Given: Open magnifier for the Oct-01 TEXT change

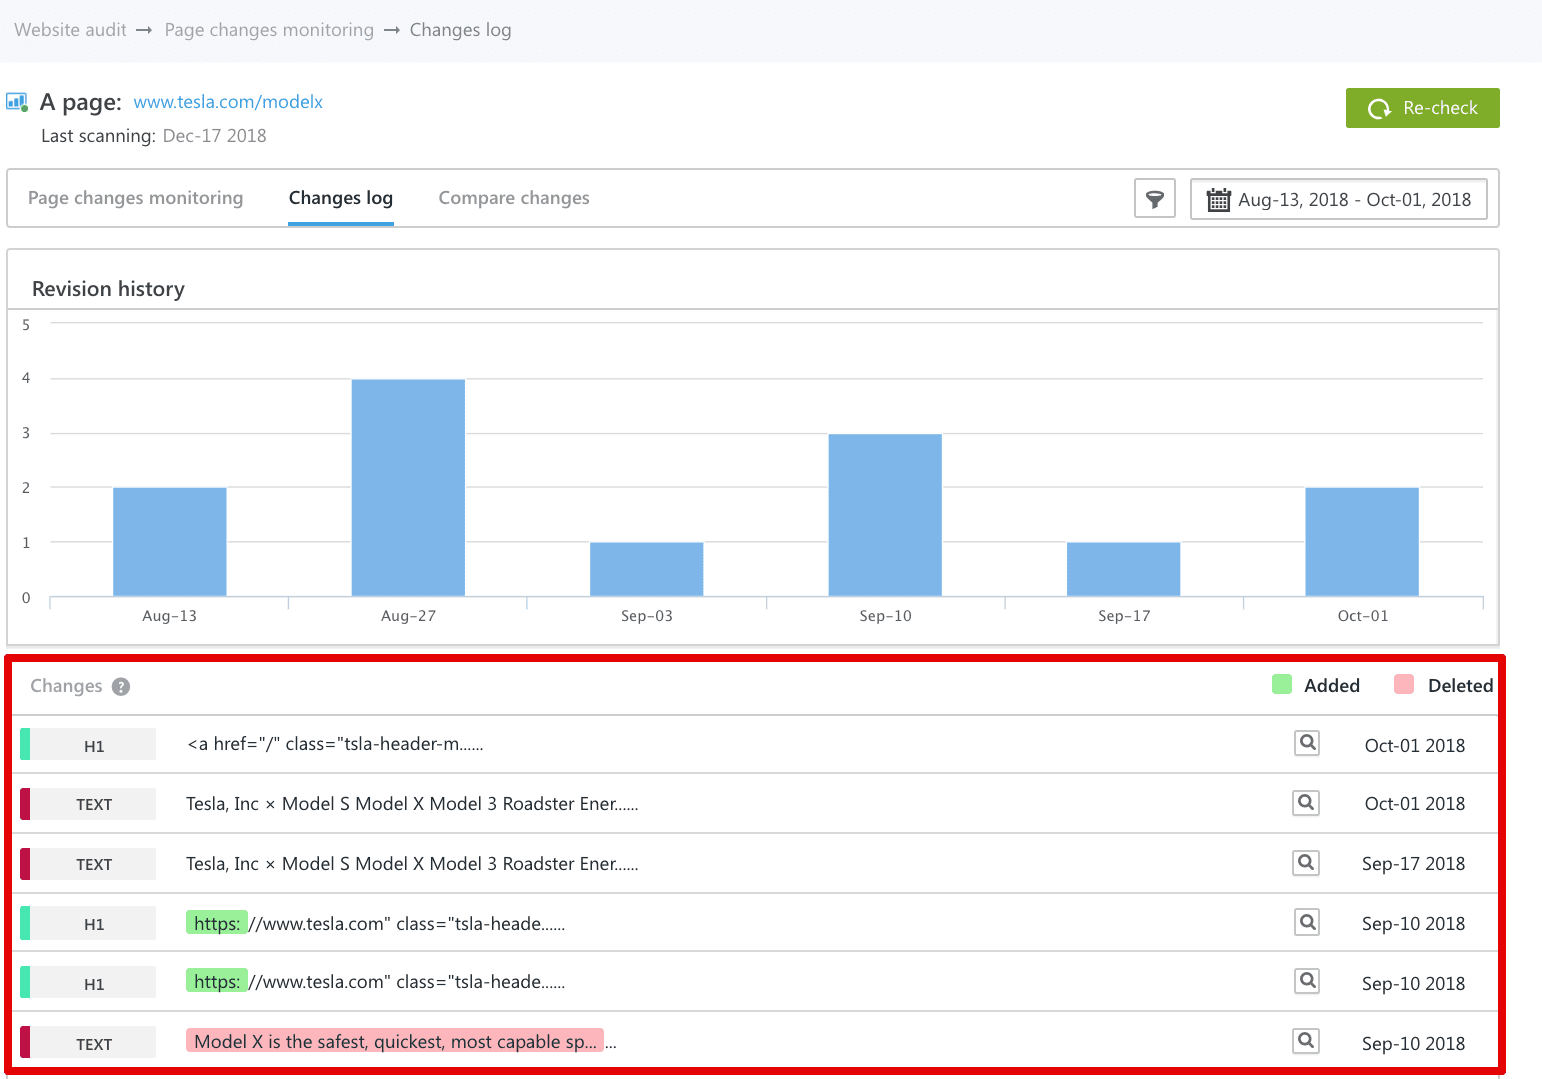Looking at the screenshot, I should pos(1307,803).
